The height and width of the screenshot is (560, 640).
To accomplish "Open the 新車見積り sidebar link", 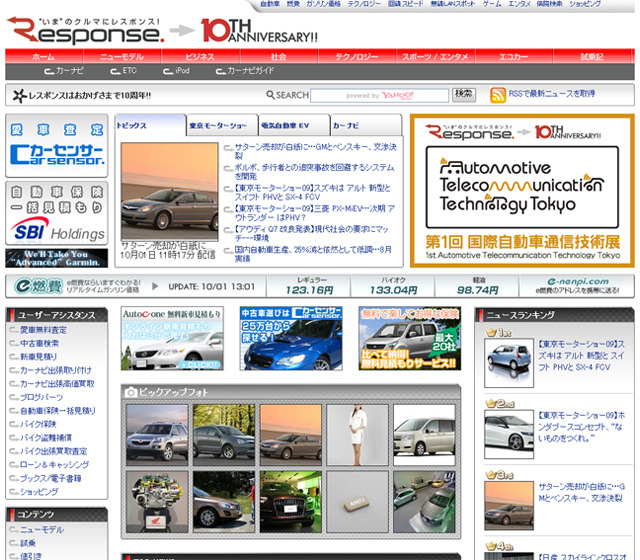I will point(39,357).
